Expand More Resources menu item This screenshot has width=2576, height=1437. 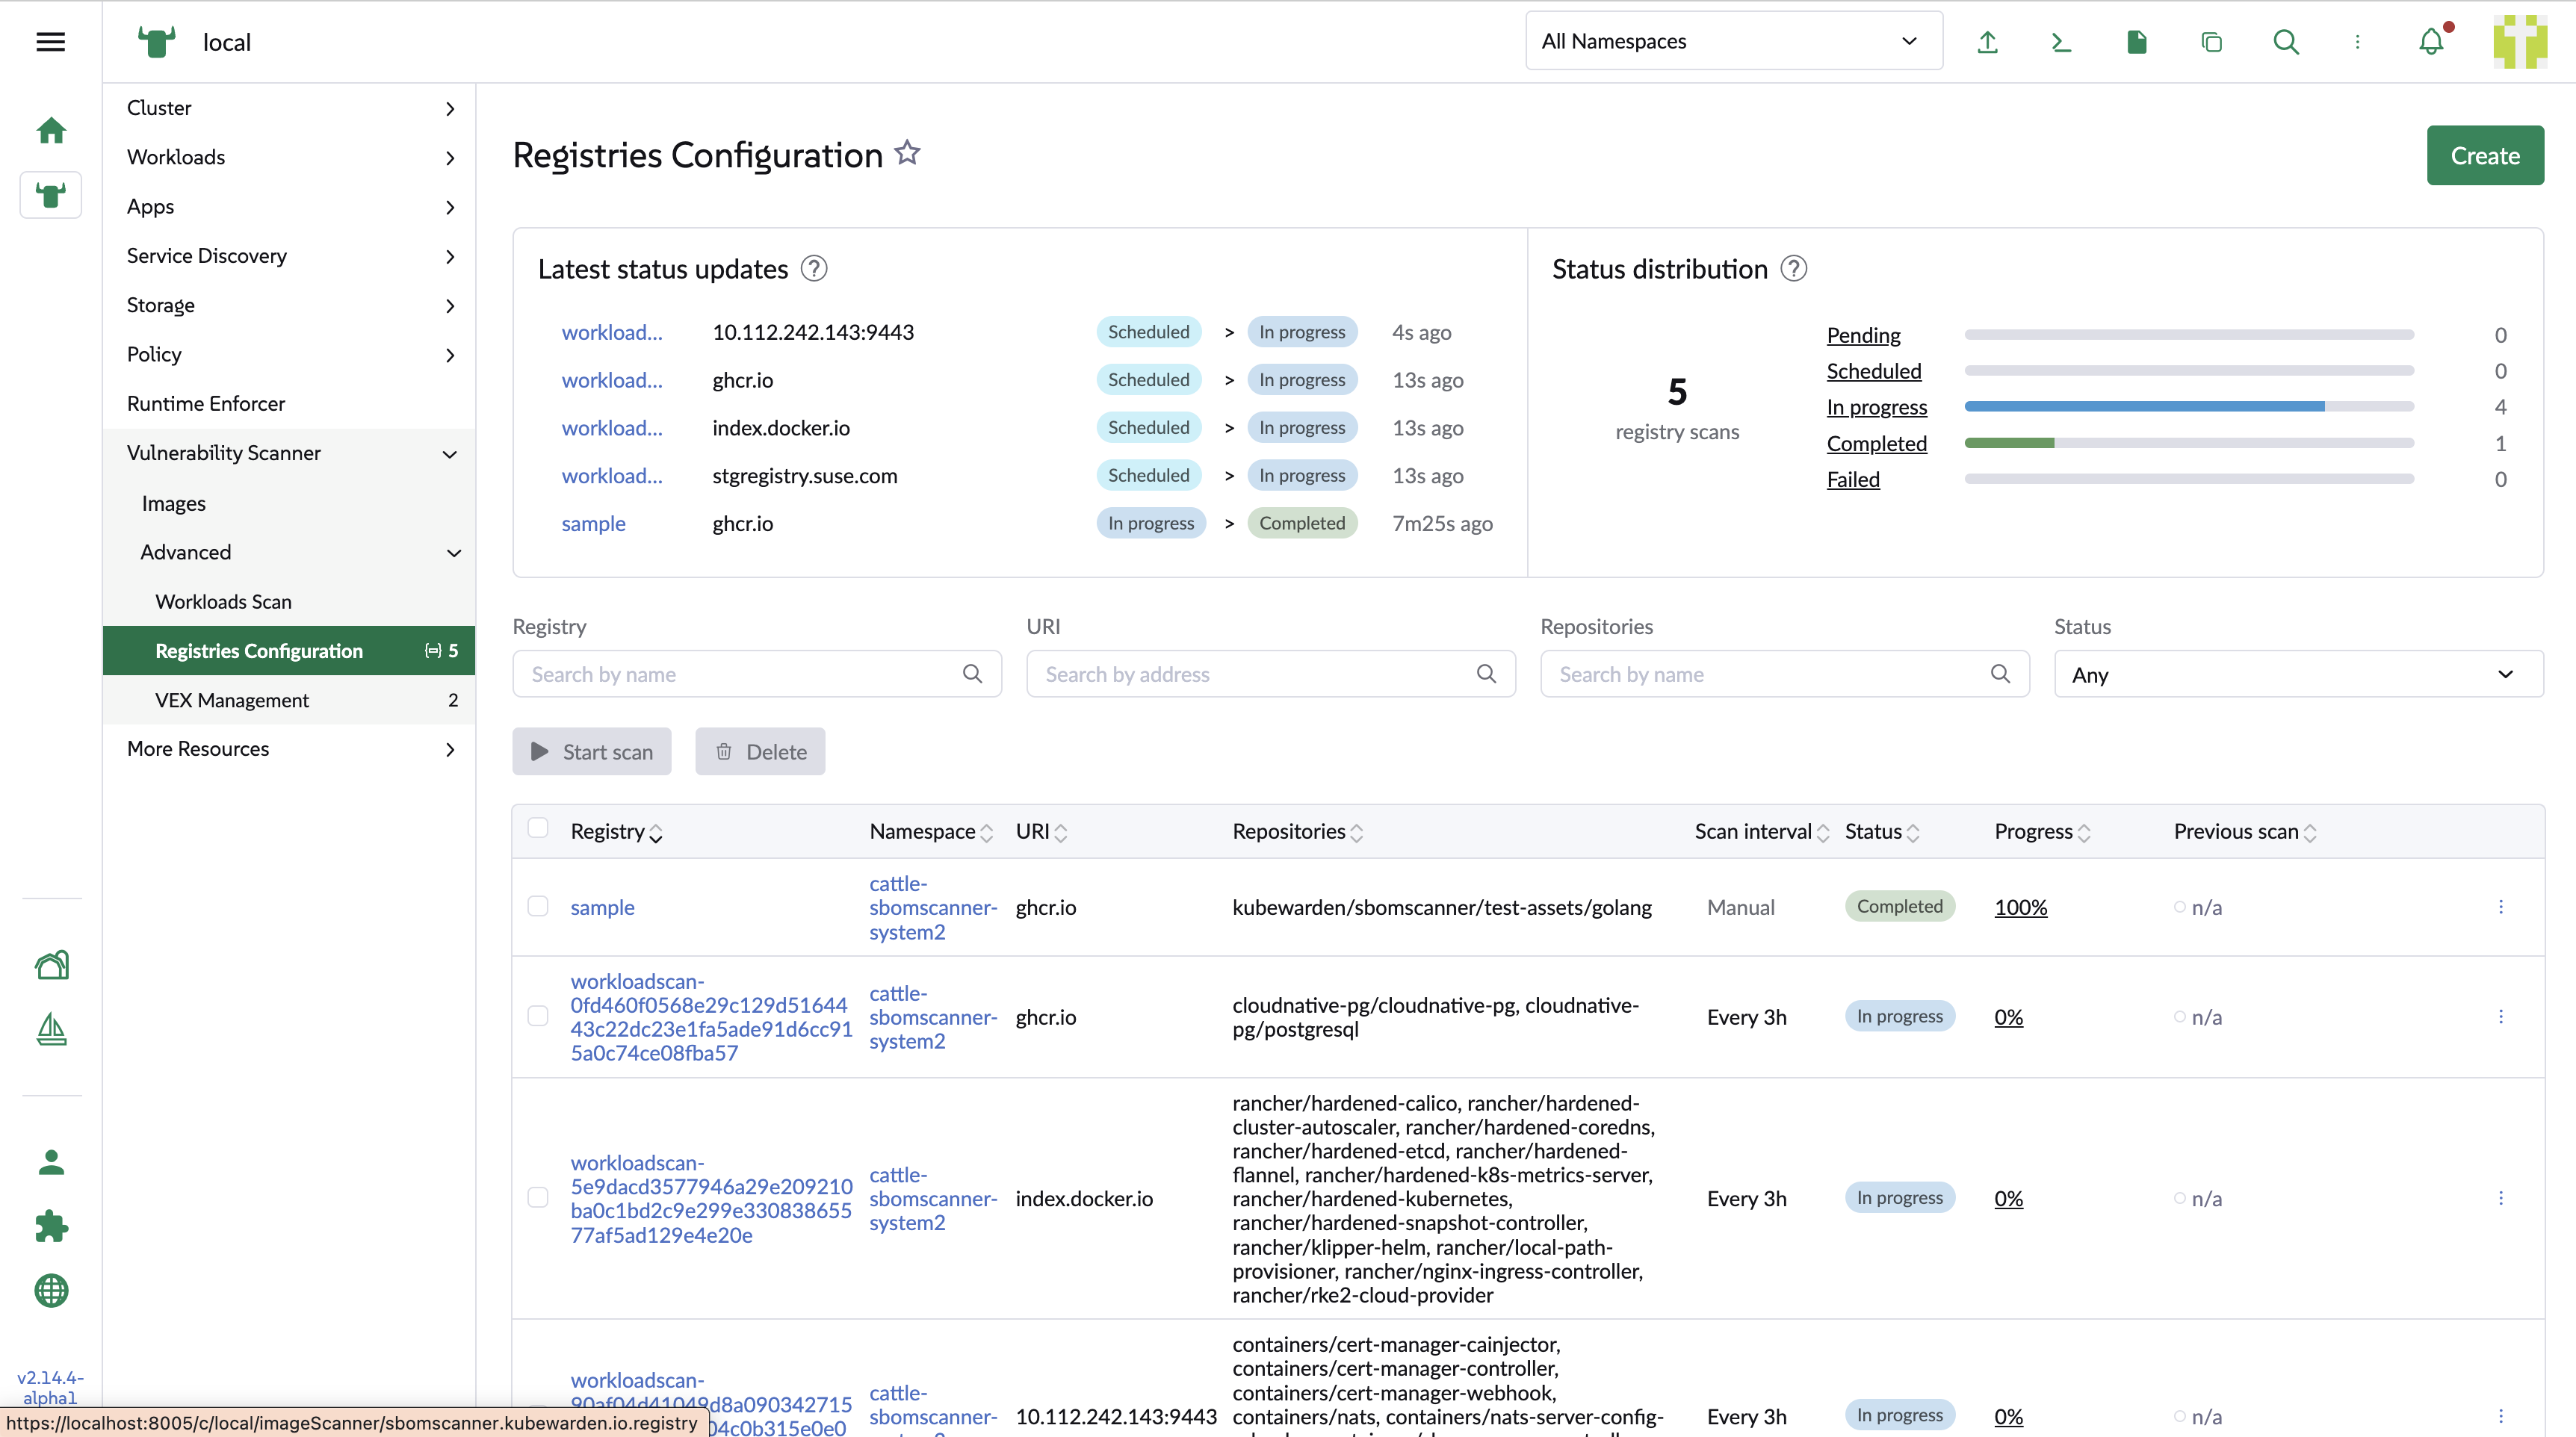[288, 749]
